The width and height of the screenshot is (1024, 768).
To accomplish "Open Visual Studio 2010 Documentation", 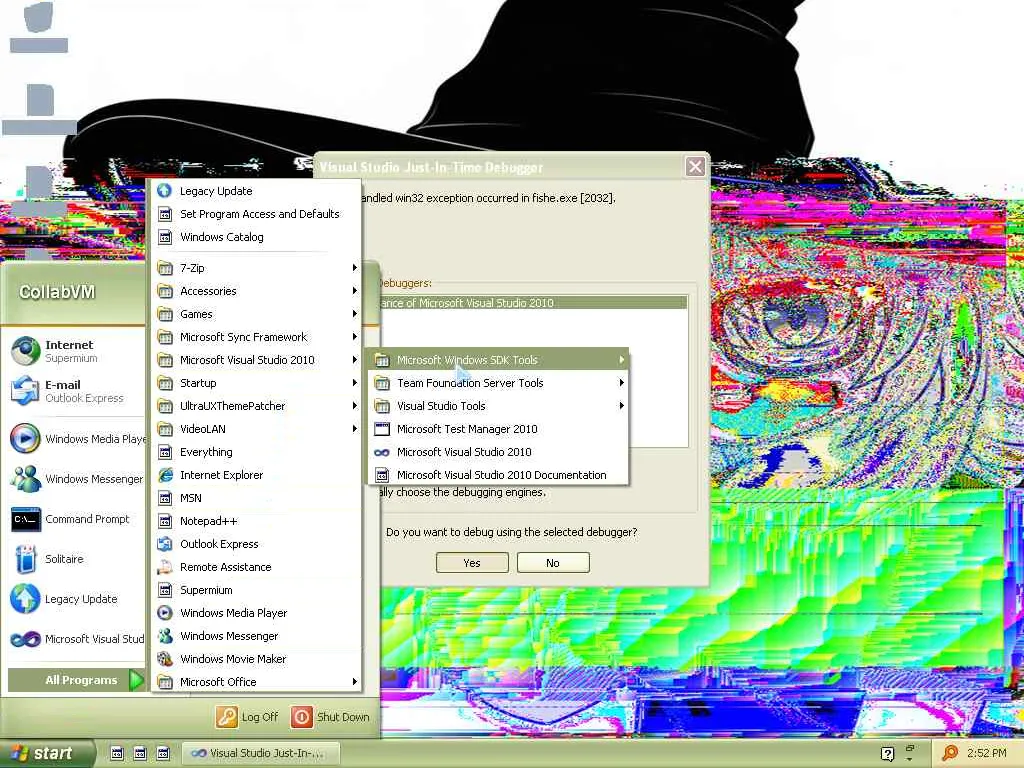I will (498, 475).
